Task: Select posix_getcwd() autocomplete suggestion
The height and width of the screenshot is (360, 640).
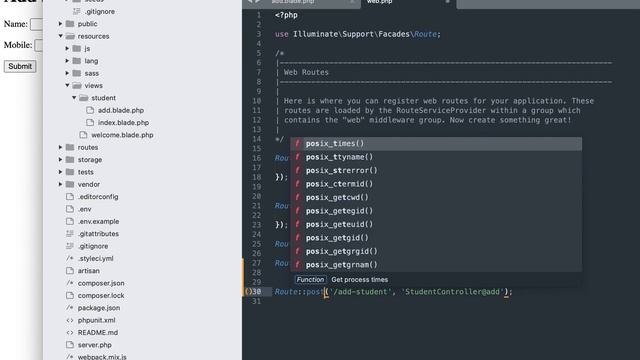Action: coord(436,198)
